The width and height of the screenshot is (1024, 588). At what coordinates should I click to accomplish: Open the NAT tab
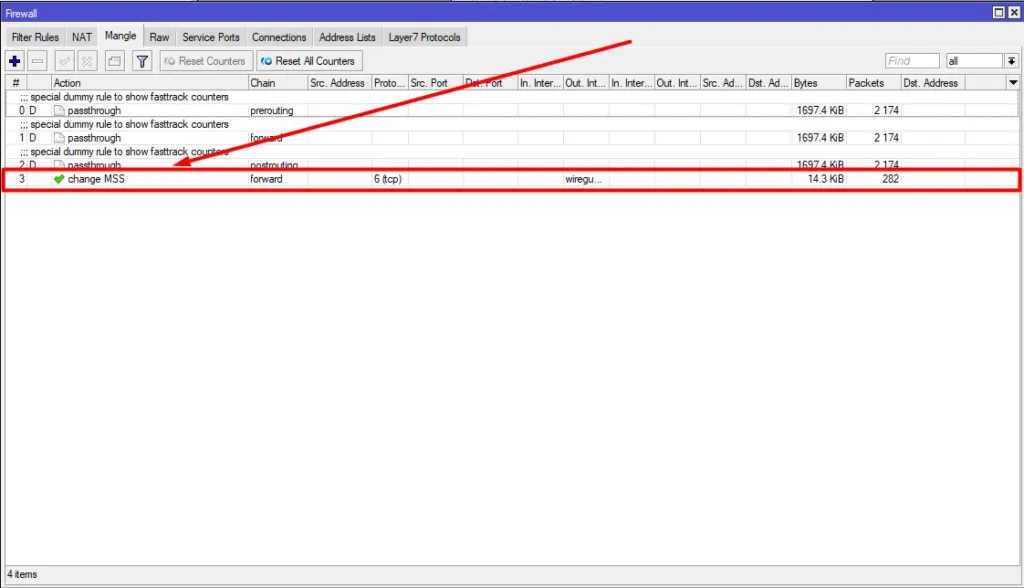[x=82, y=37]
